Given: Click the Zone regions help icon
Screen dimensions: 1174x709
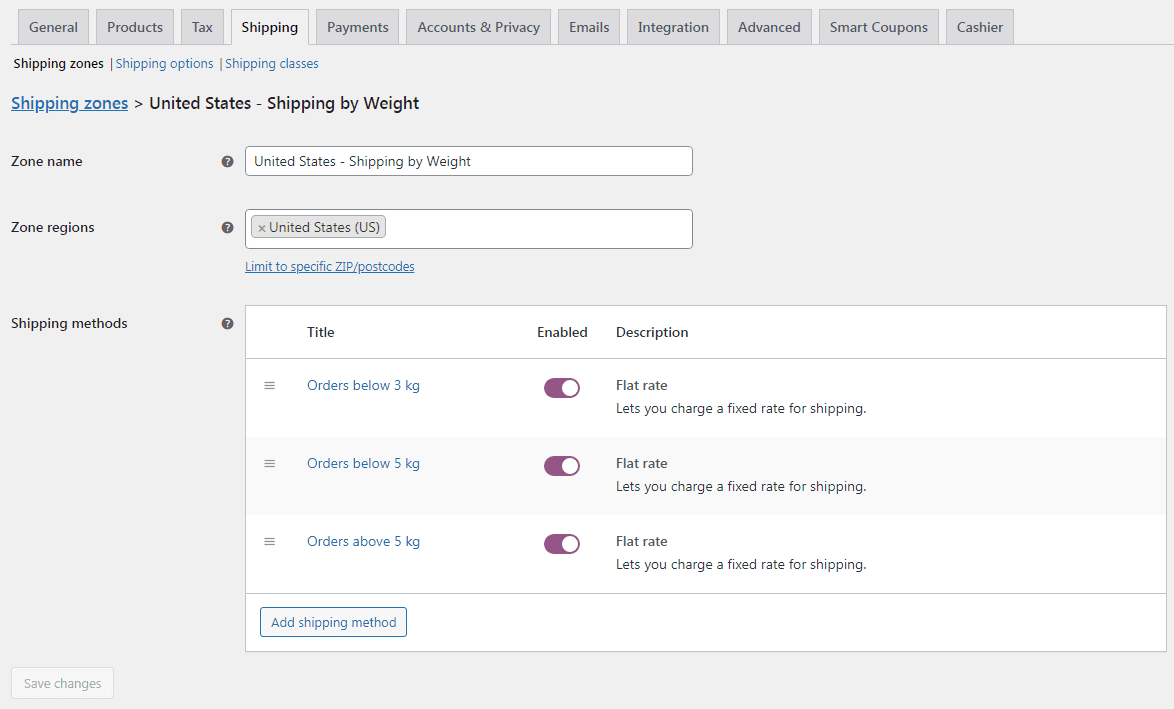Looking at the screenshot, I should coord(228,228).
